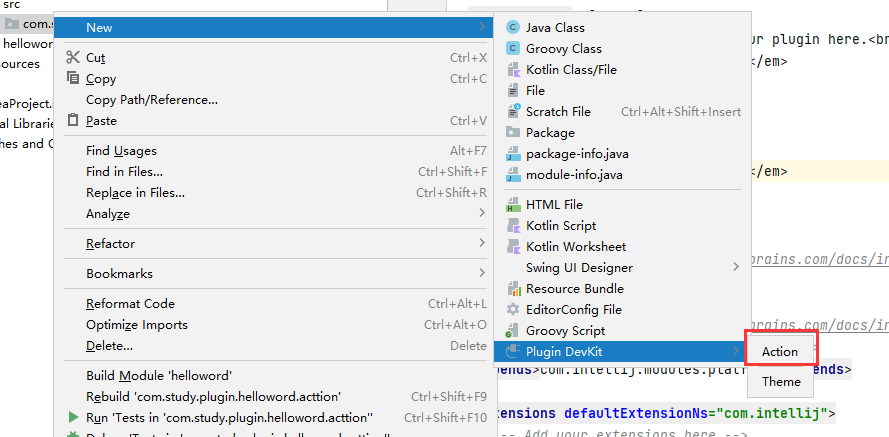Click the package-info.java icon

point(513,154)
